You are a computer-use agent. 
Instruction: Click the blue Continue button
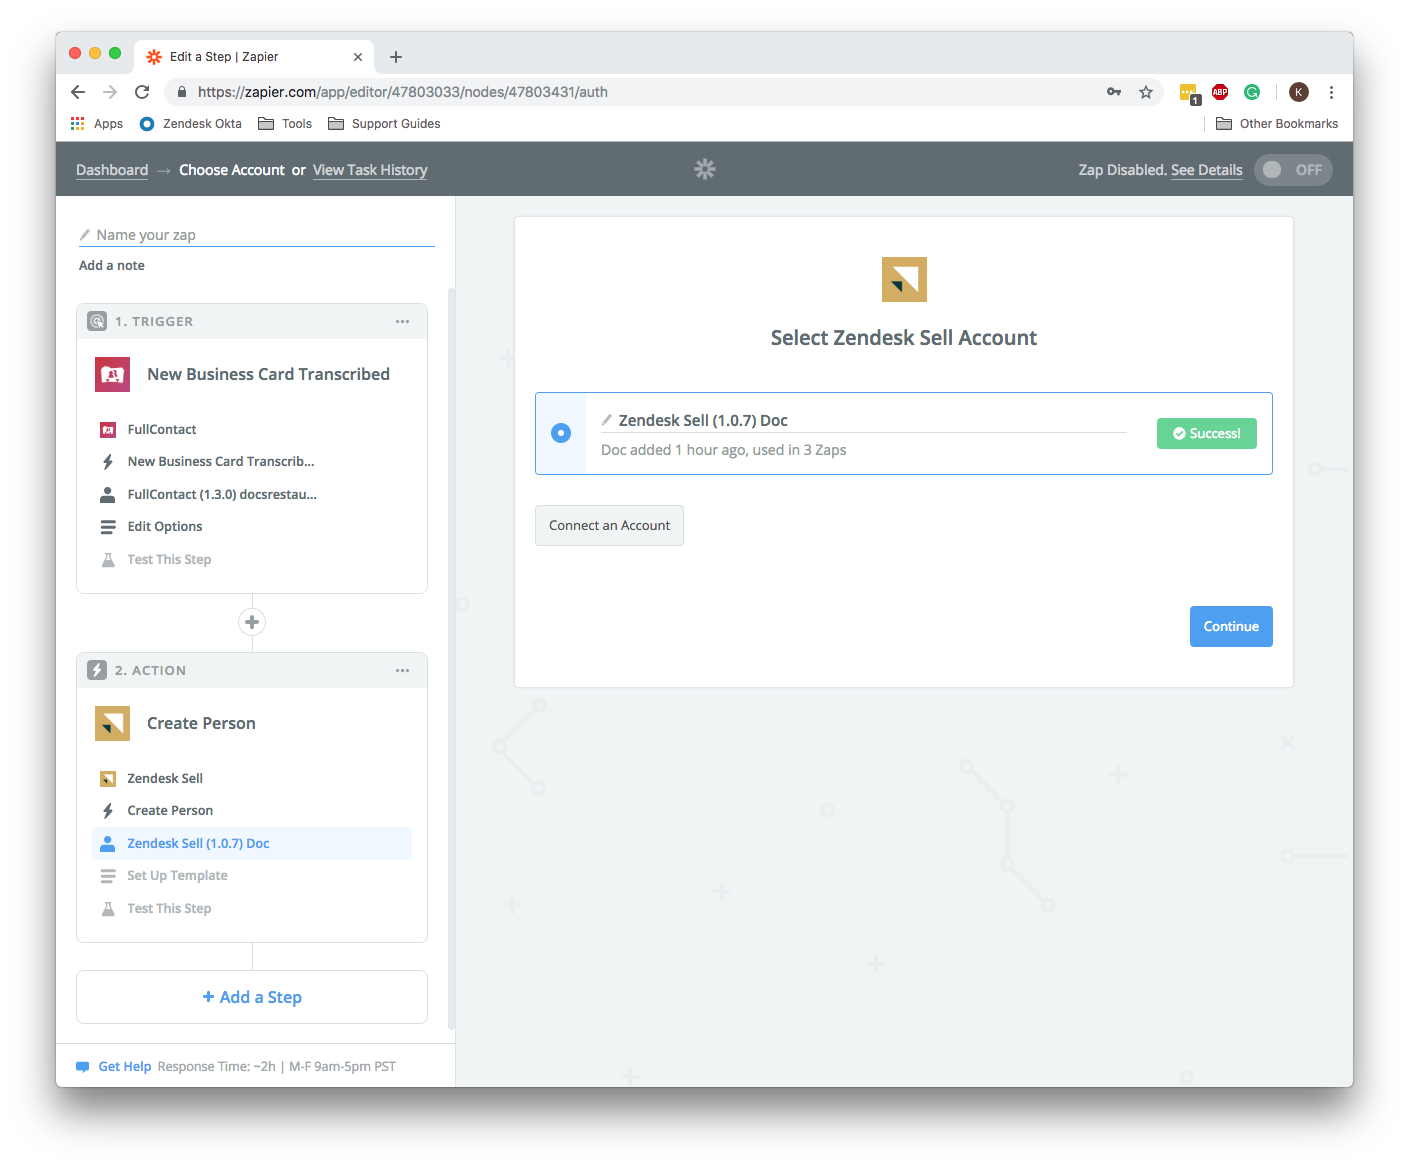(x=1231, y=626)
